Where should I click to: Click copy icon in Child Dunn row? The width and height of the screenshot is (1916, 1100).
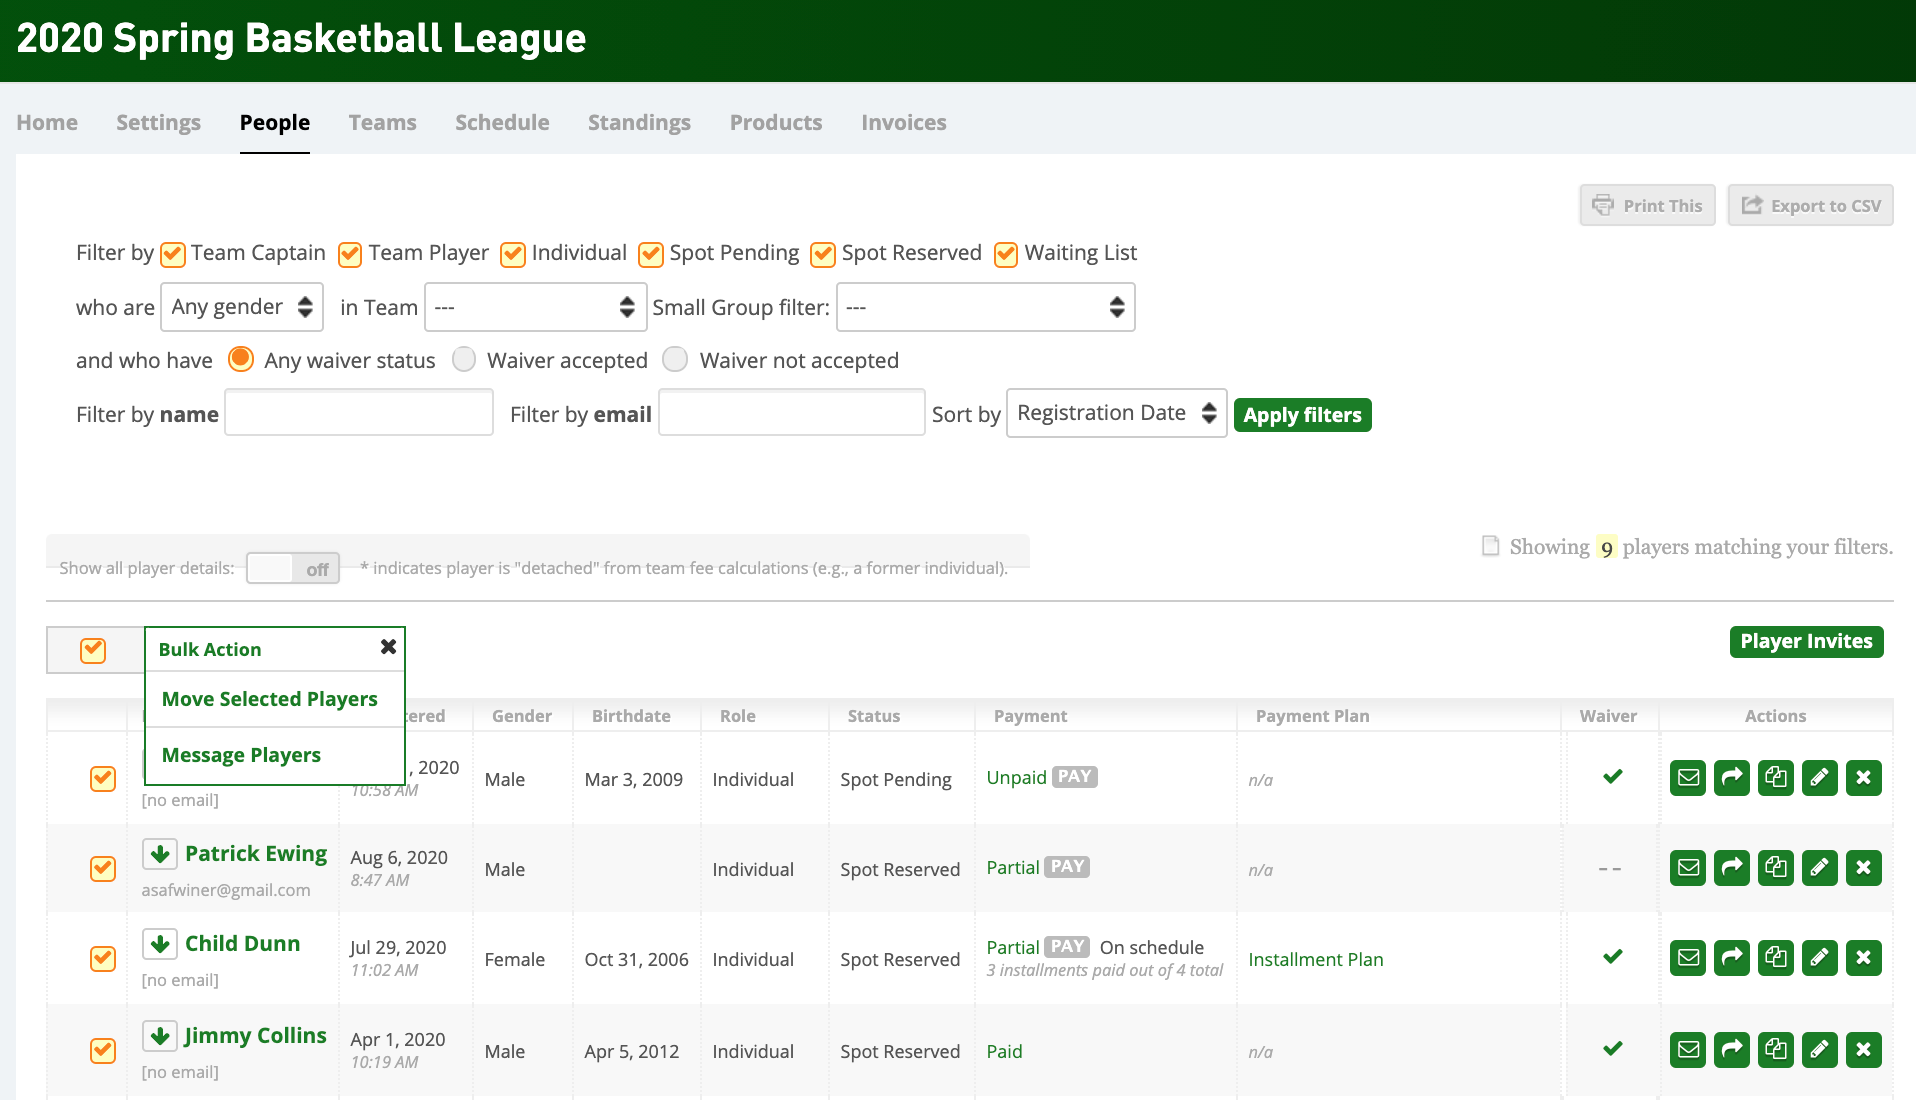[x=1776, y=958]
